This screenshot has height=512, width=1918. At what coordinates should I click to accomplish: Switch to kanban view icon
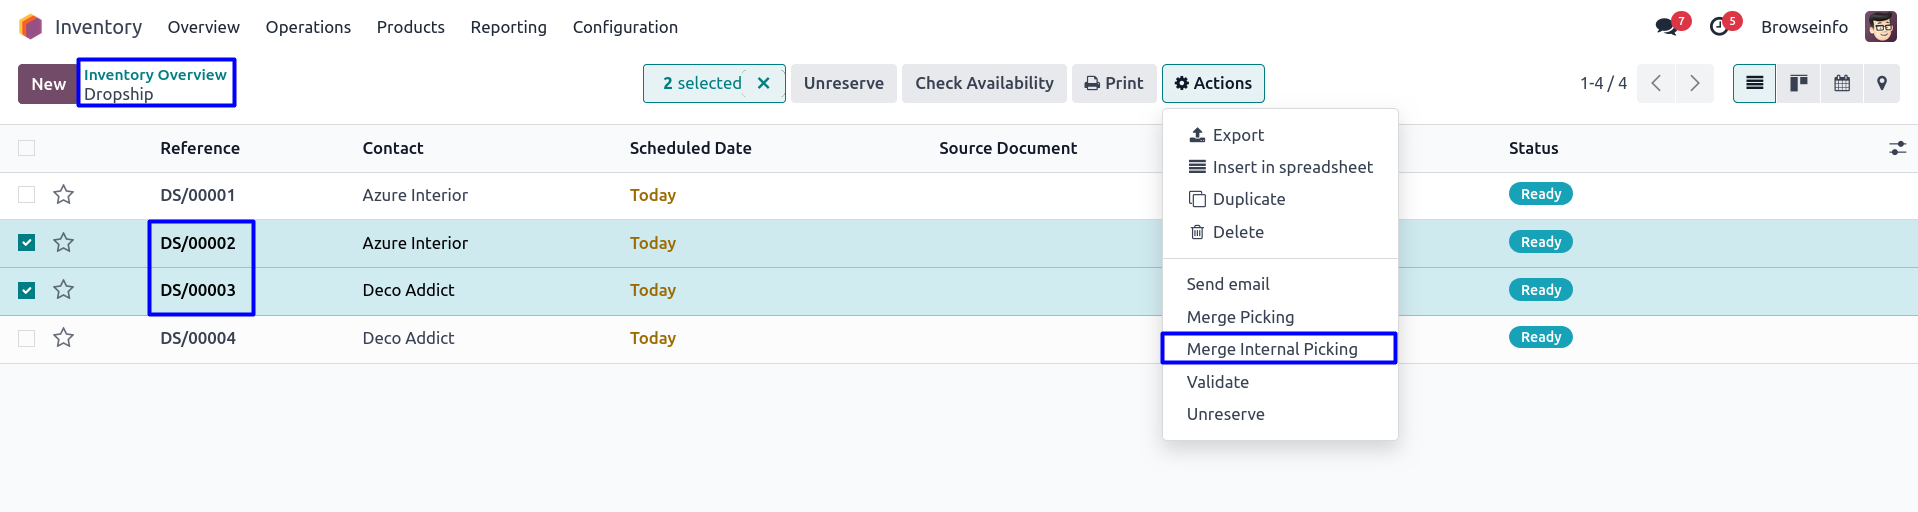(1798, 83)
